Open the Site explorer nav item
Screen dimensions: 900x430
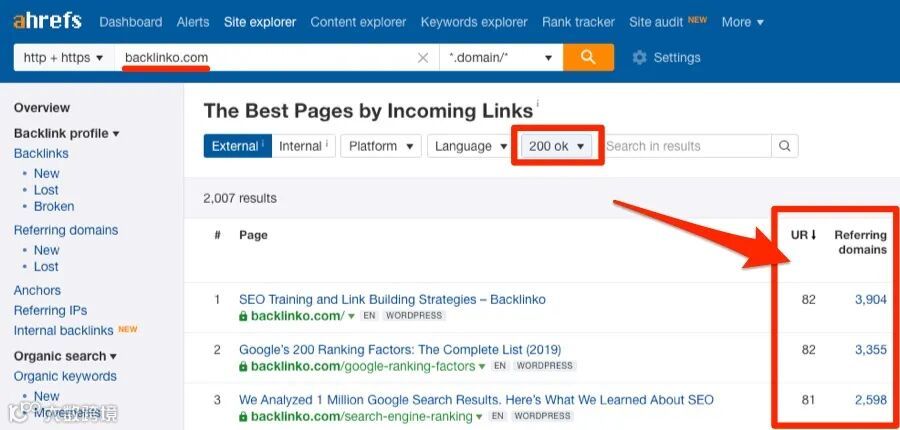coord(260,22)
